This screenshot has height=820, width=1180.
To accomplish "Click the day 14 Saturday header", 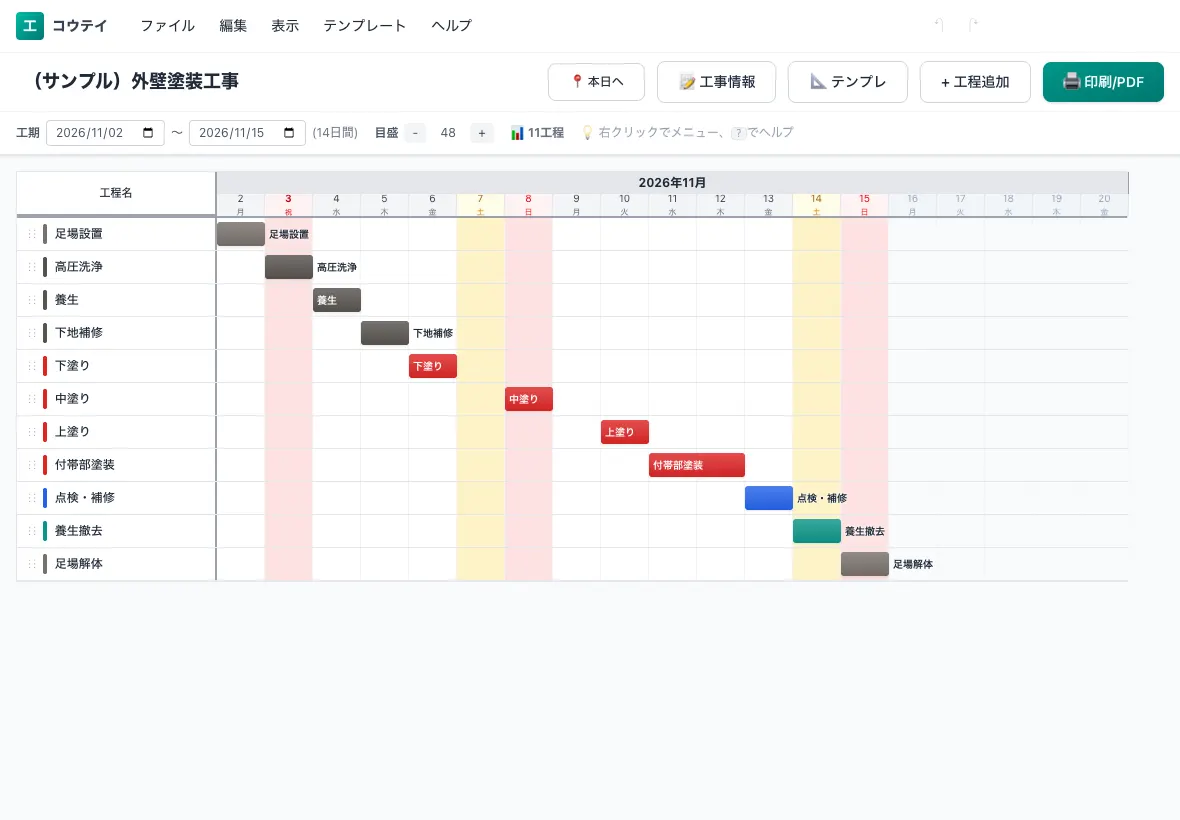I will point(817,205).
